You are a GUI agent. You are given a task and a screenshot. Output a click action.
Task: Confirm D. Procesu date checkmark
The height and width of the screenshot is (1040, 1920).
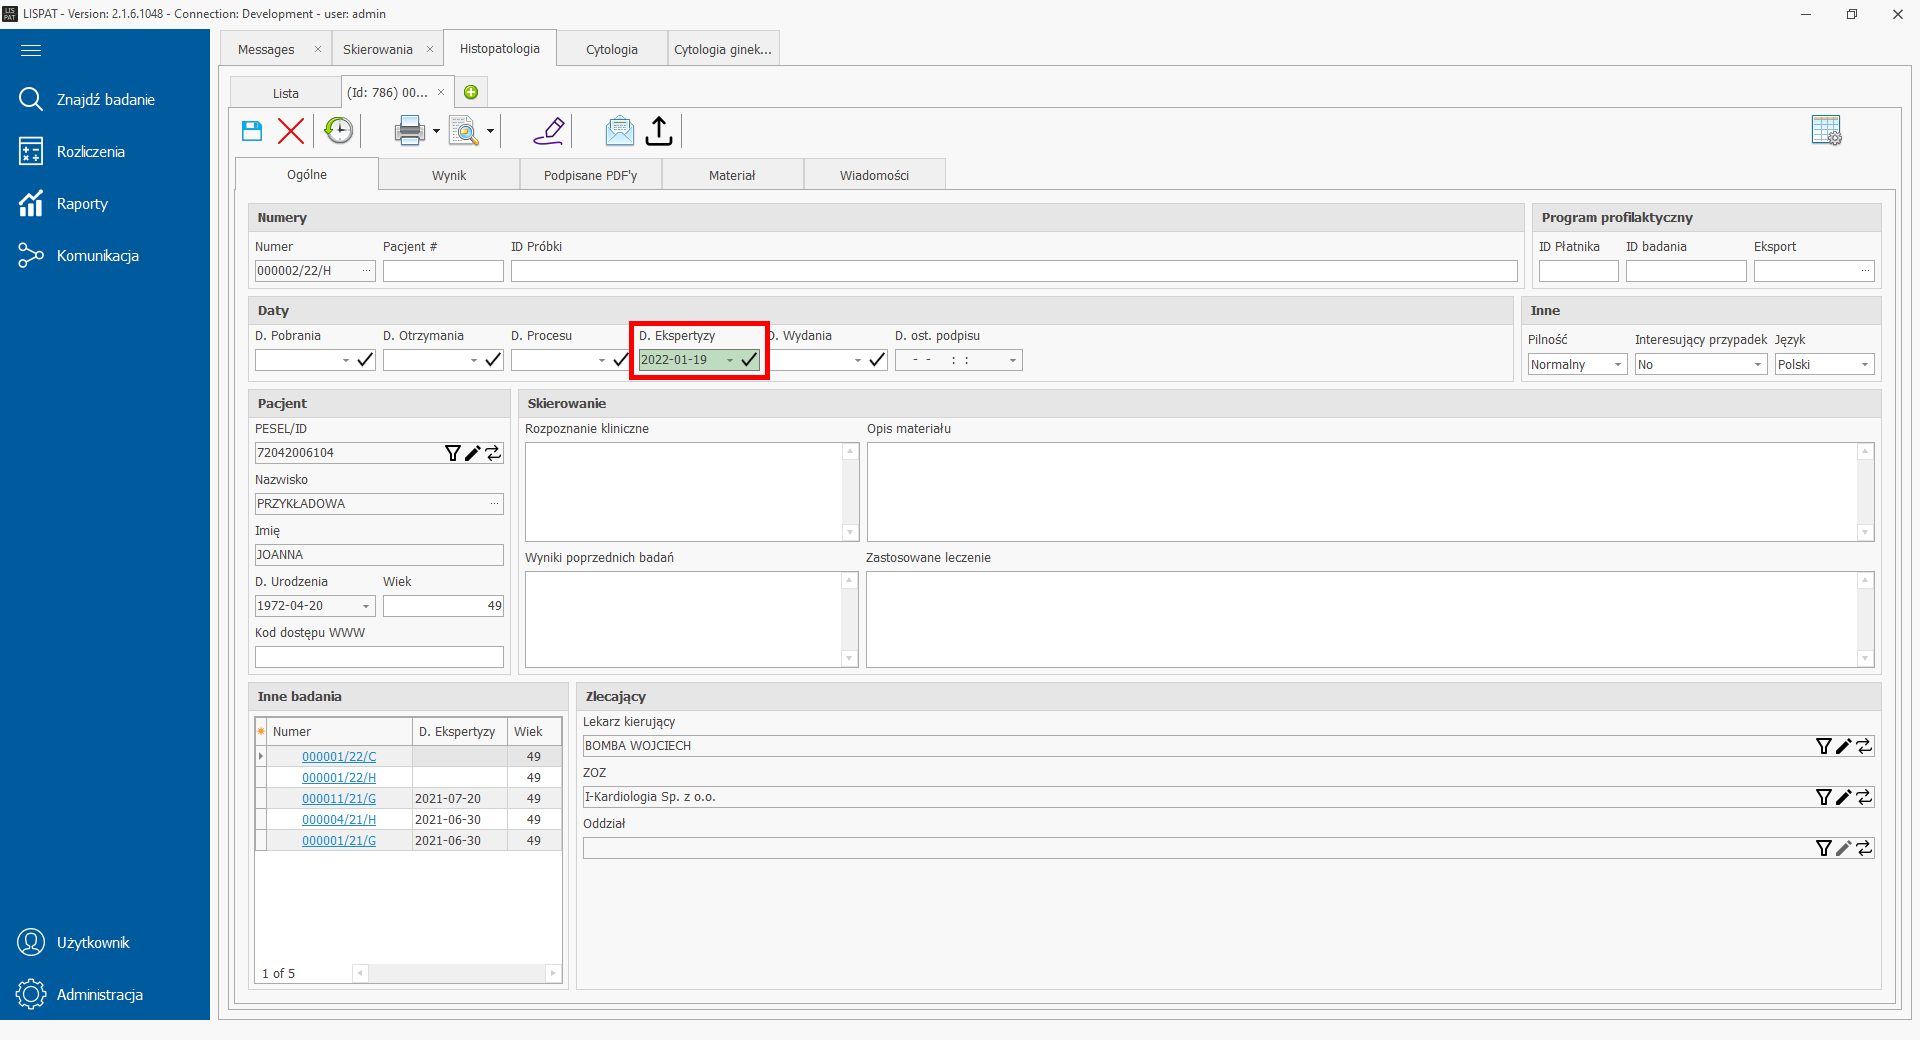click(x=621, y=360)
